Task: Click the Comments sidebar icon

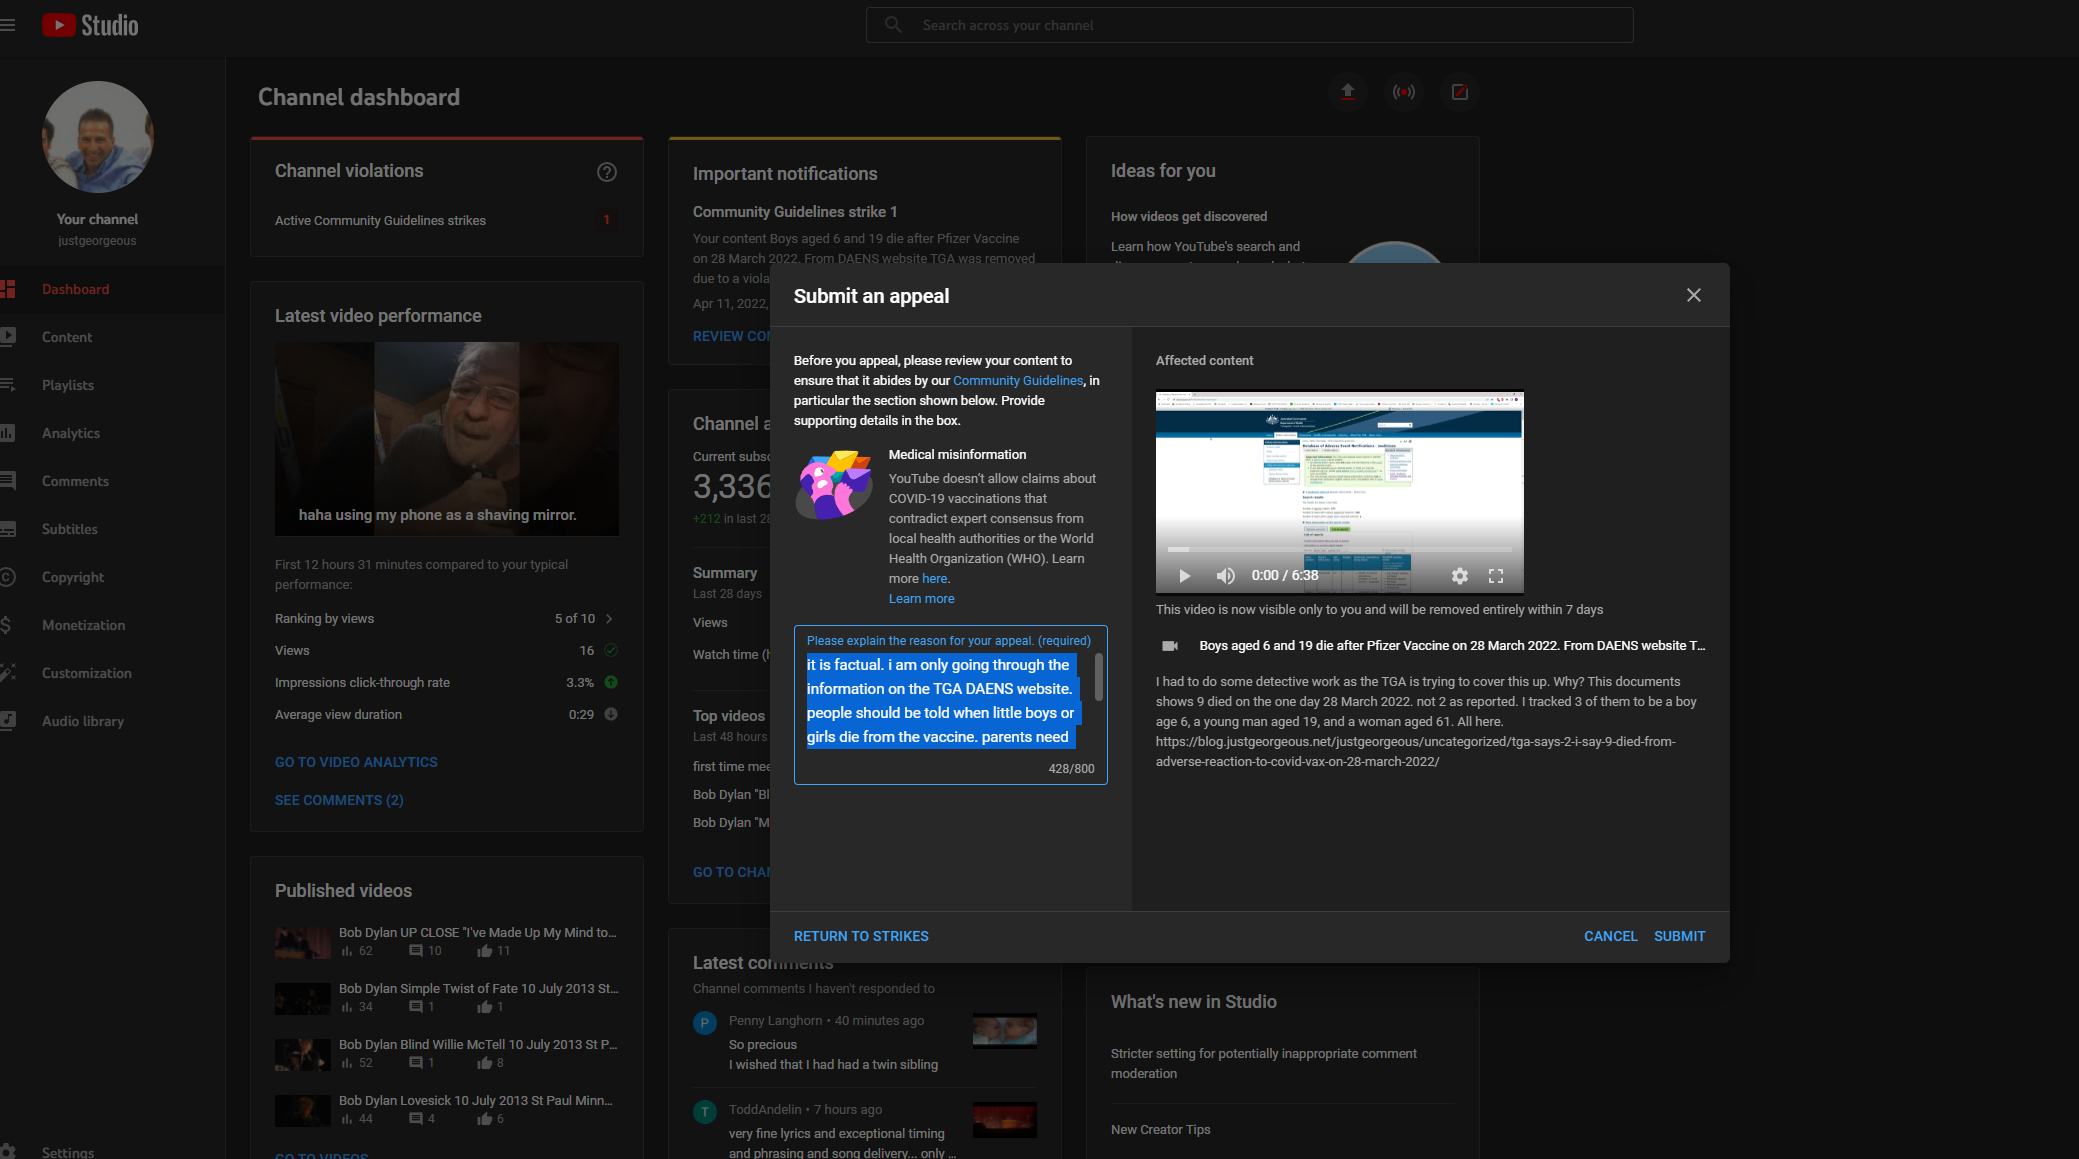Action: coord(8,481)
